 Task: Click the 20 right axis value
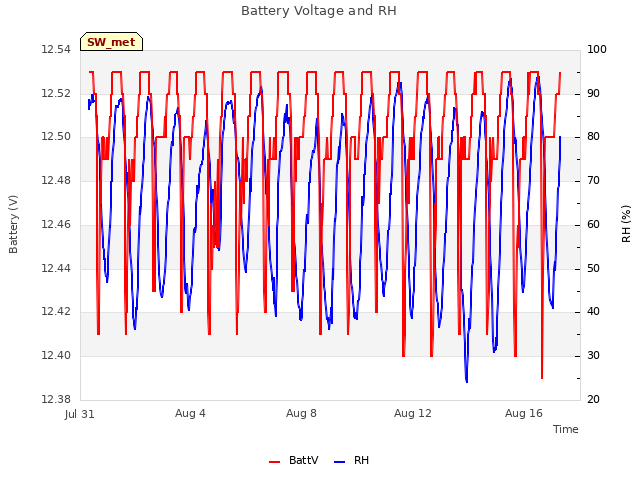point(593,399)
